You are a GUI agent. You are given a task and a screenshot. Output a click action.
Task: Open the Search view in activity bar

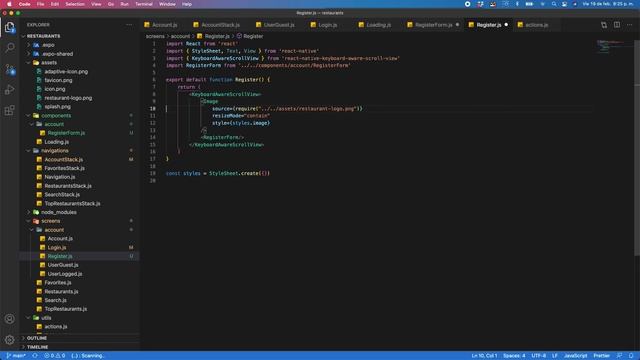point(9,48)
